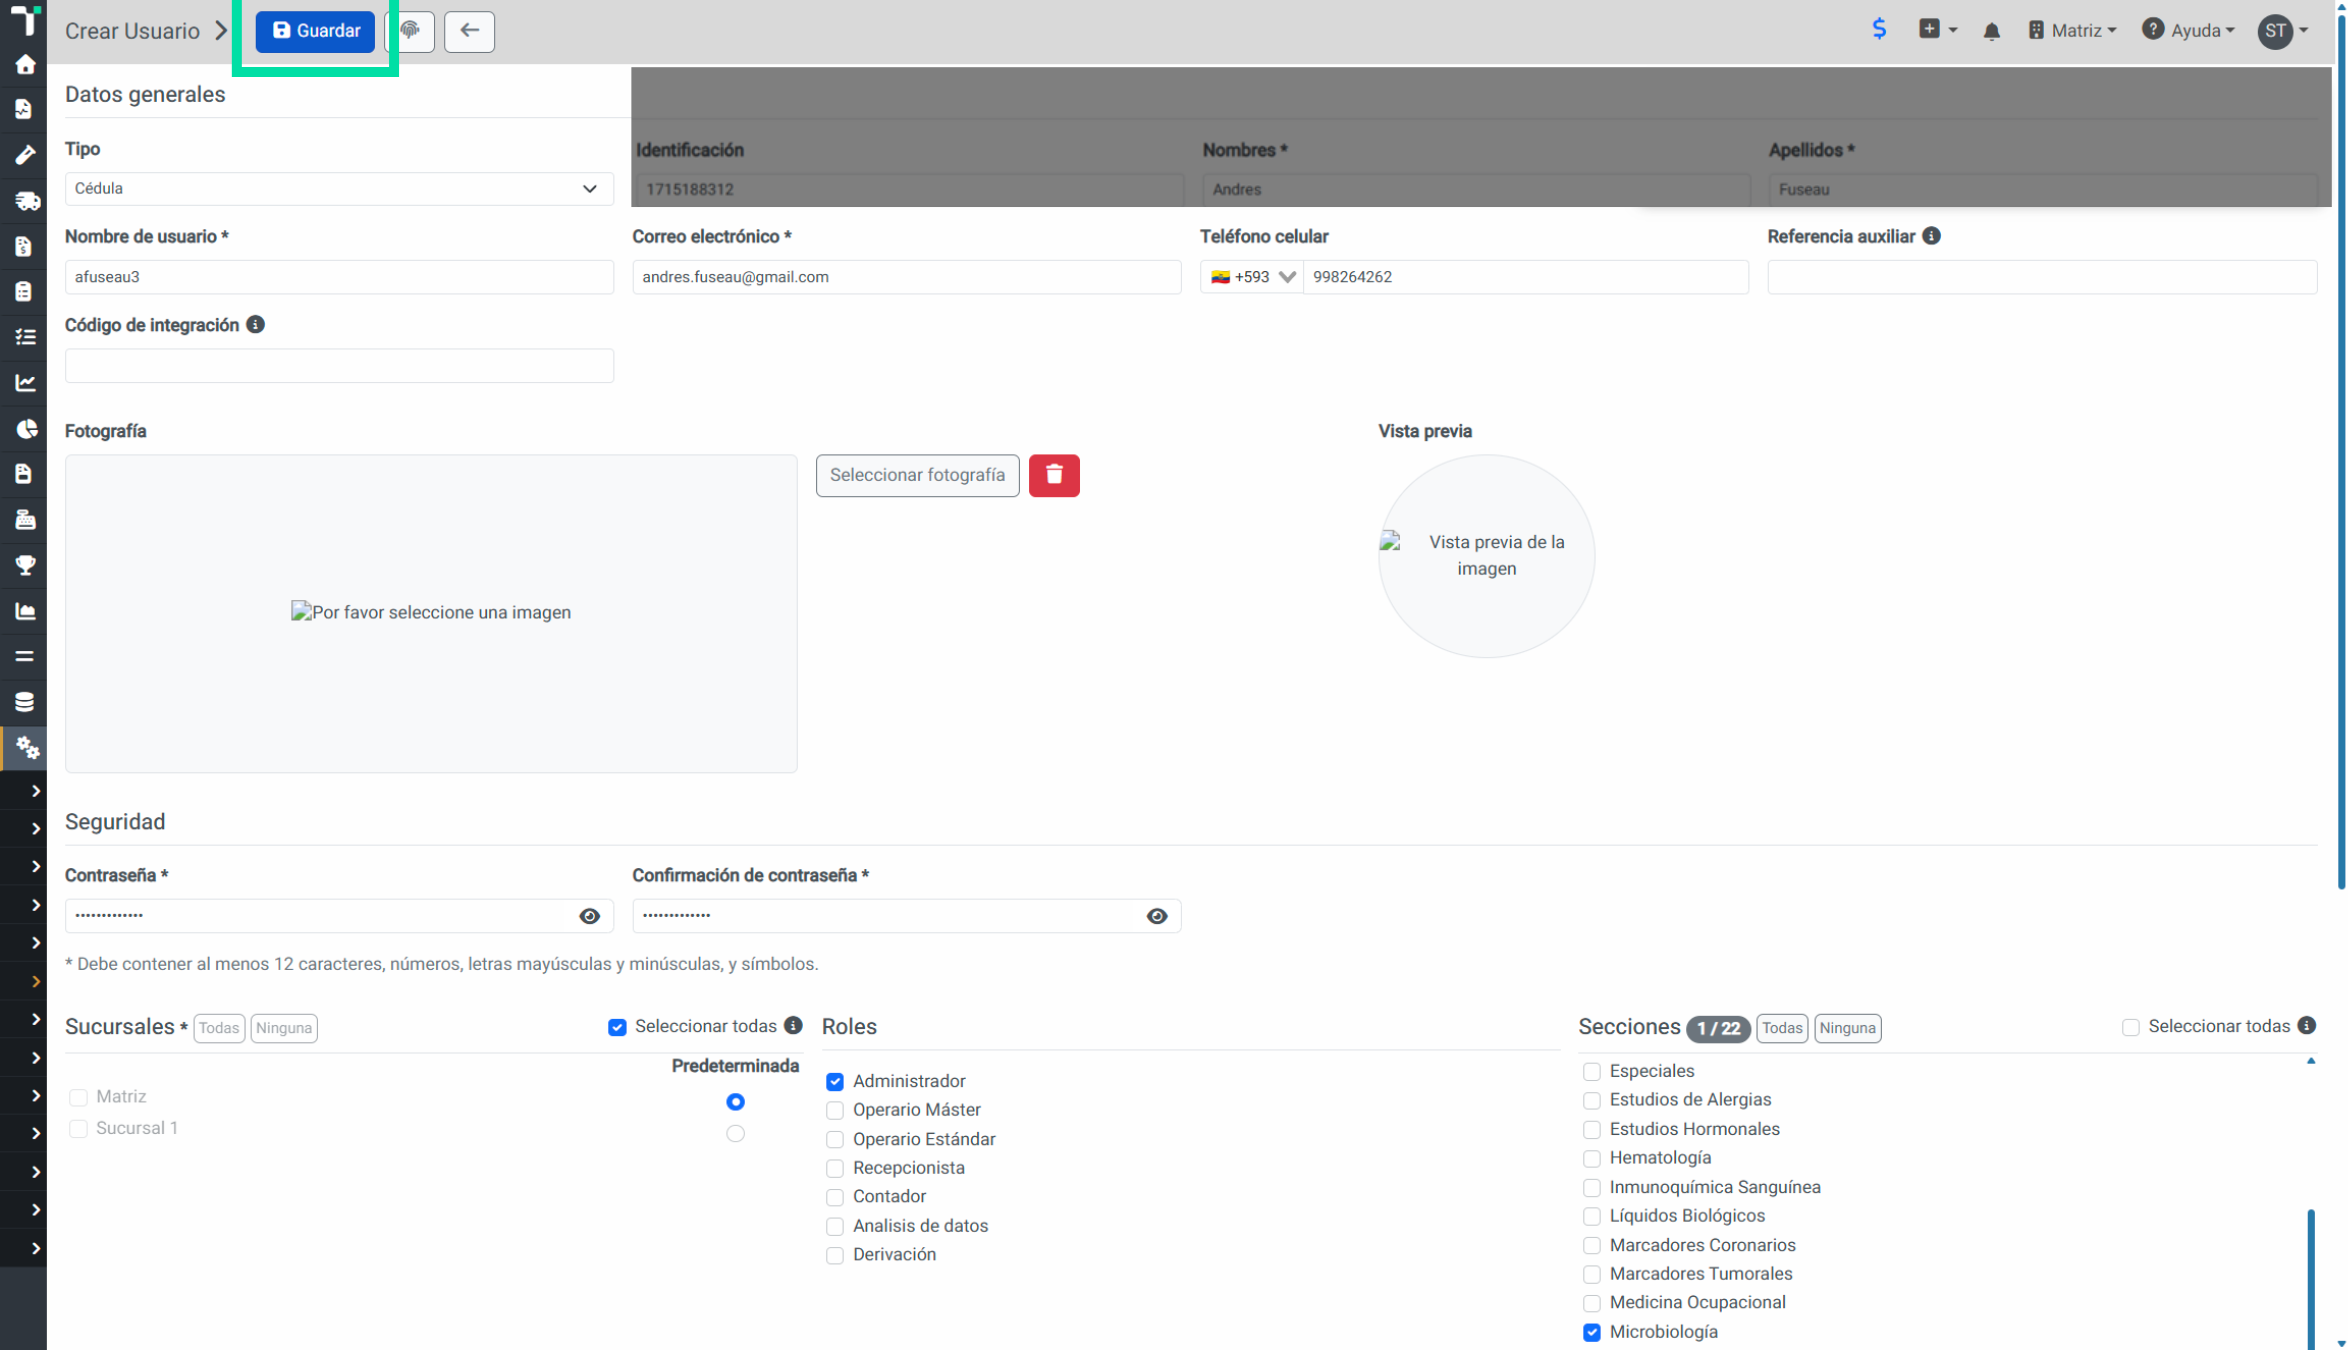Reveal the Confirmación de contraseña password
Viewport: 2348px width, 1350px height.
click(x=1157, y=916)
